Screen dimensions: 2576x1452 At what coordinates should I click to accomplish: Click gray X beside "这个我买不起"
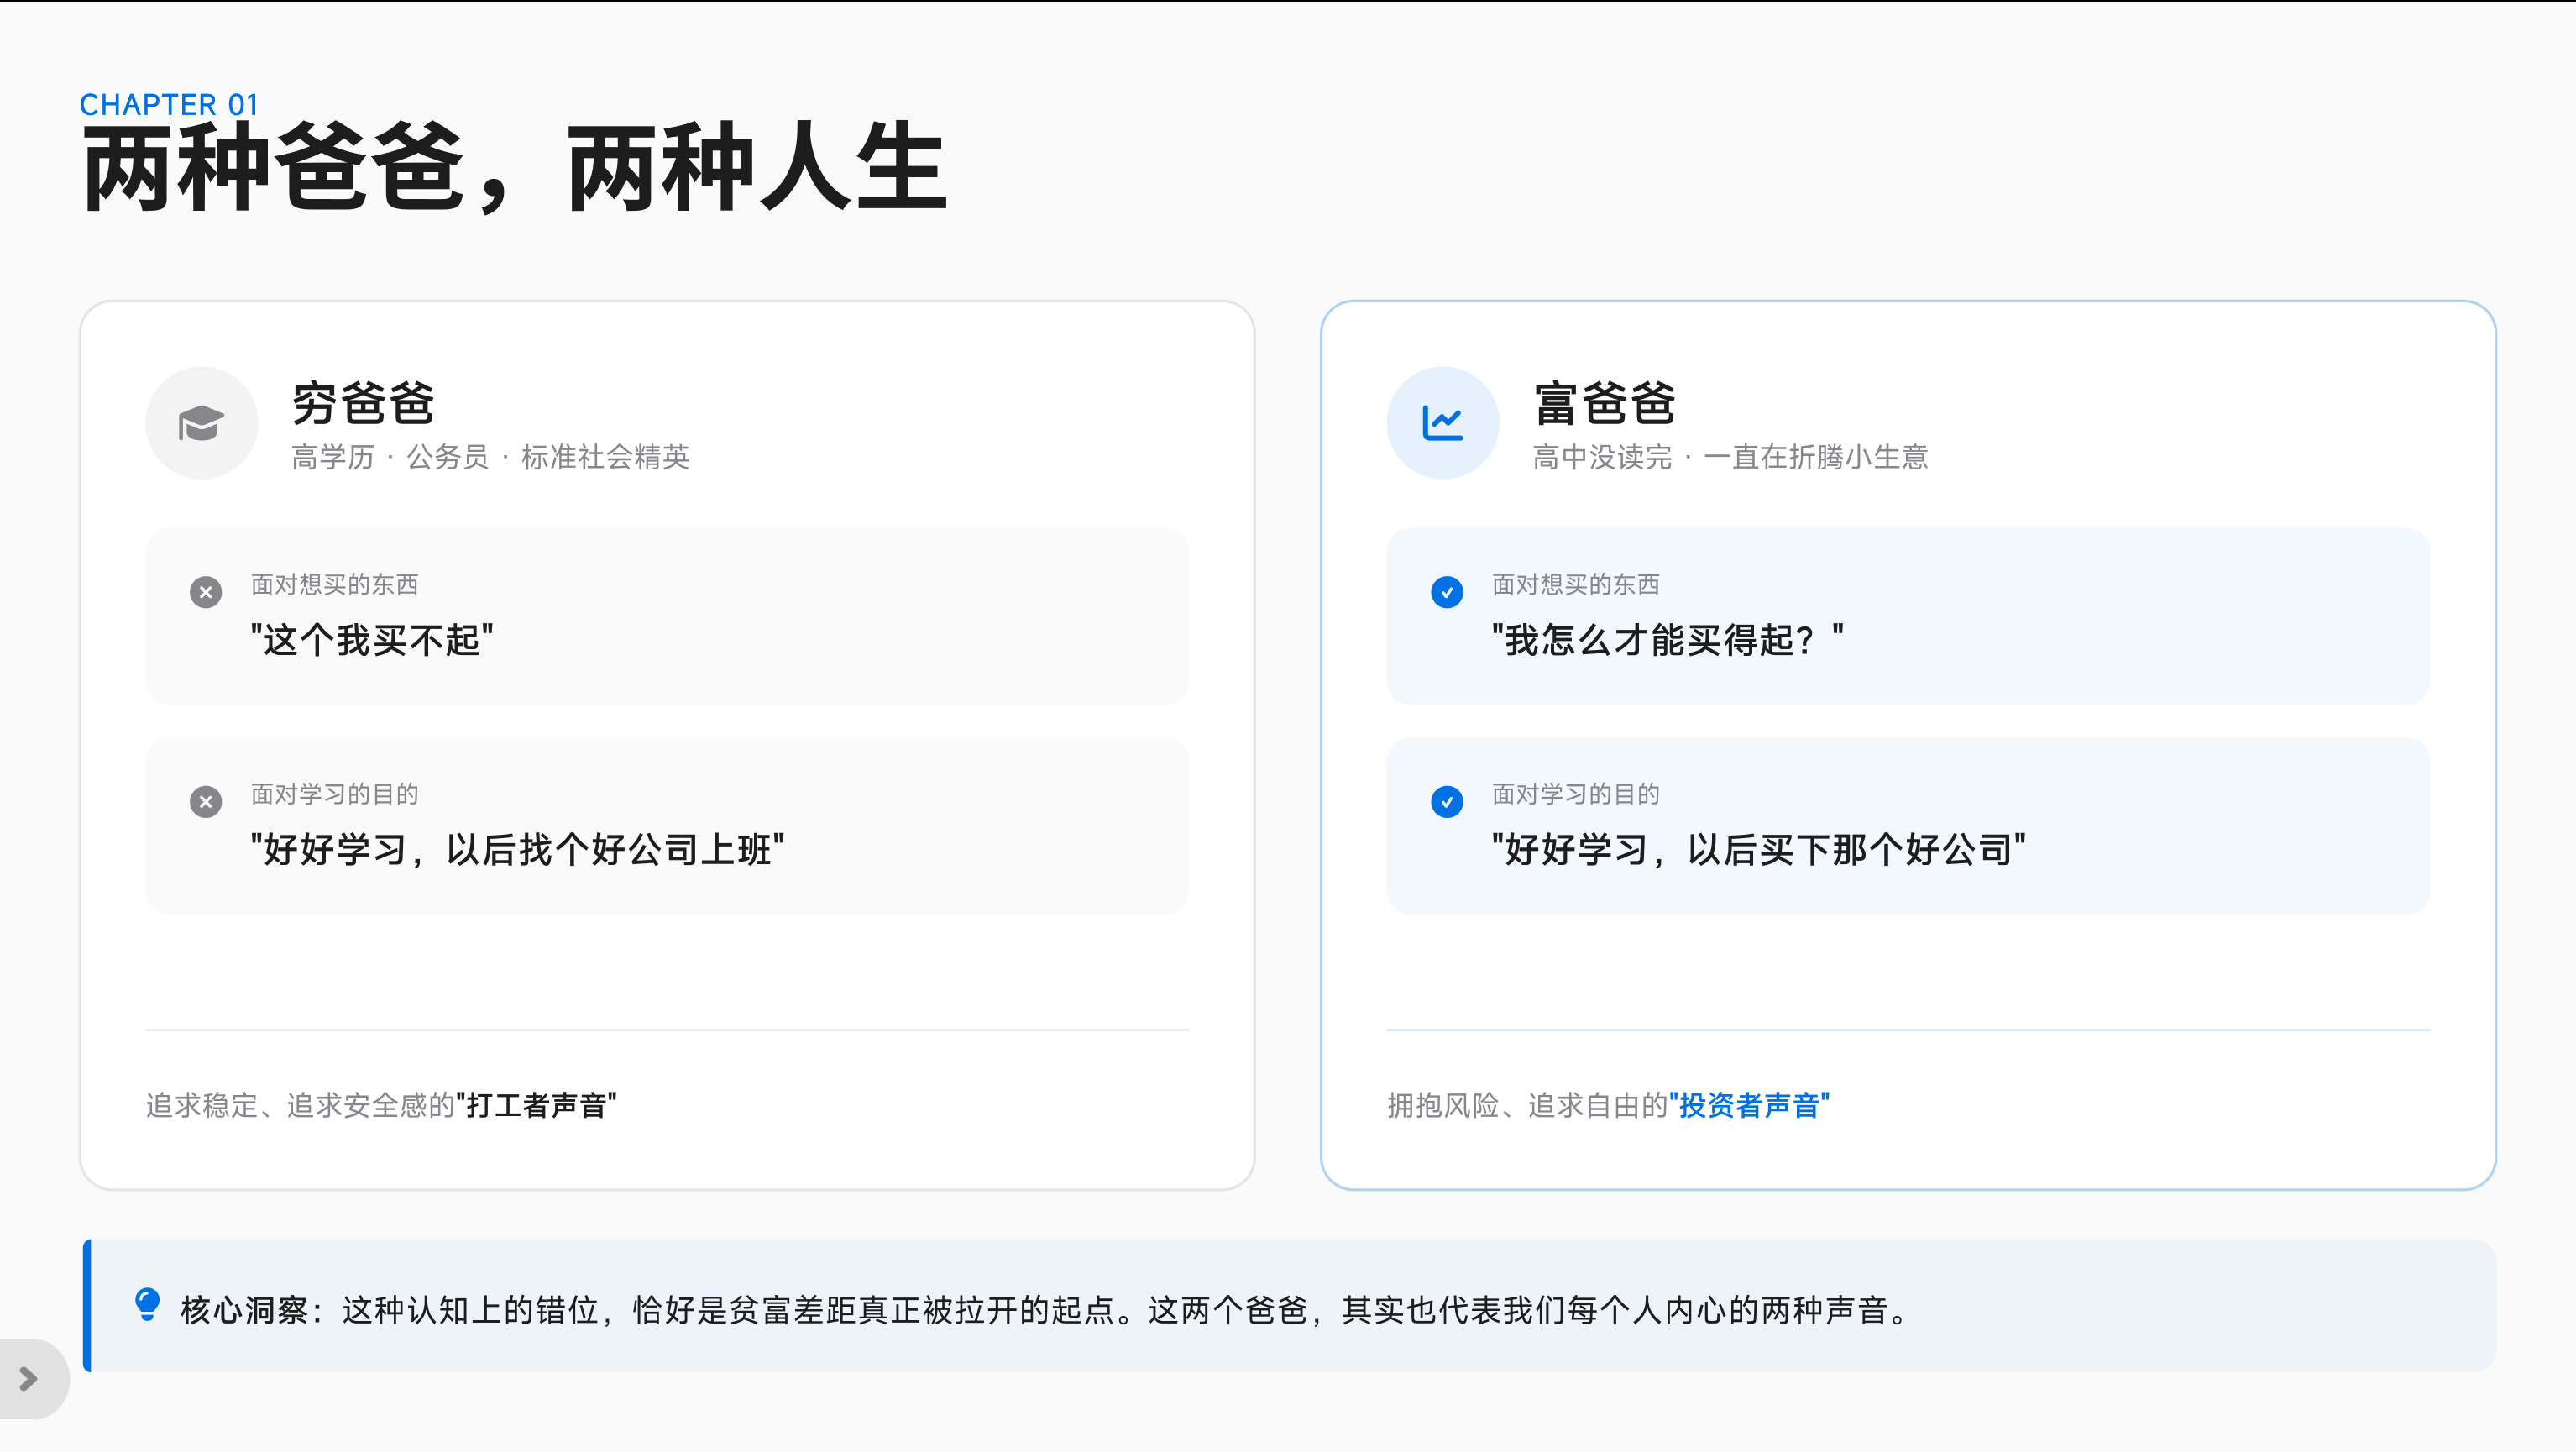click(x=206, y=592)
